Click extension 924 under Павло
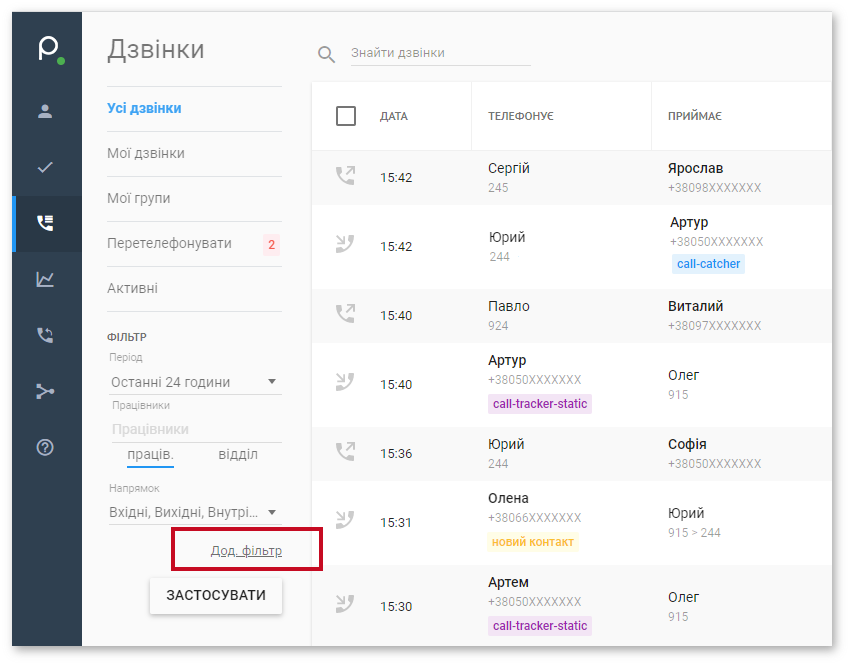Image resolution: width=850 pixels, height=665 pixels. [498, 326]
